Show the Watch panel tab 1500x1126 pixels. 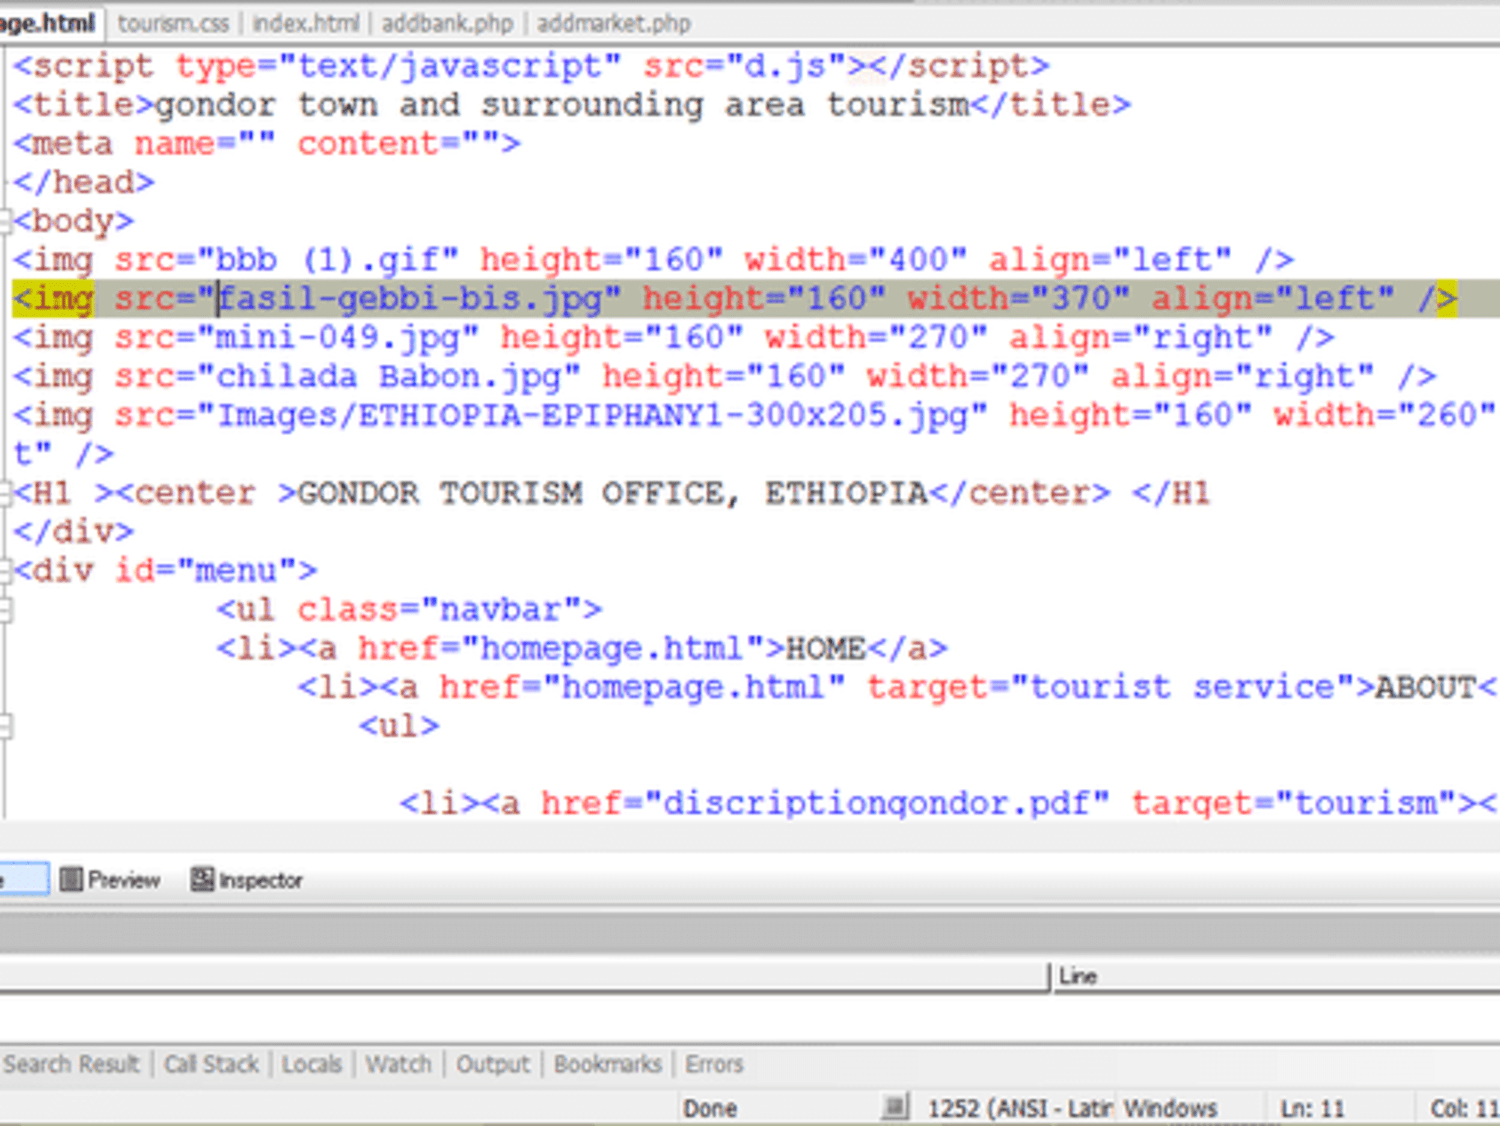click(398, 1064)
